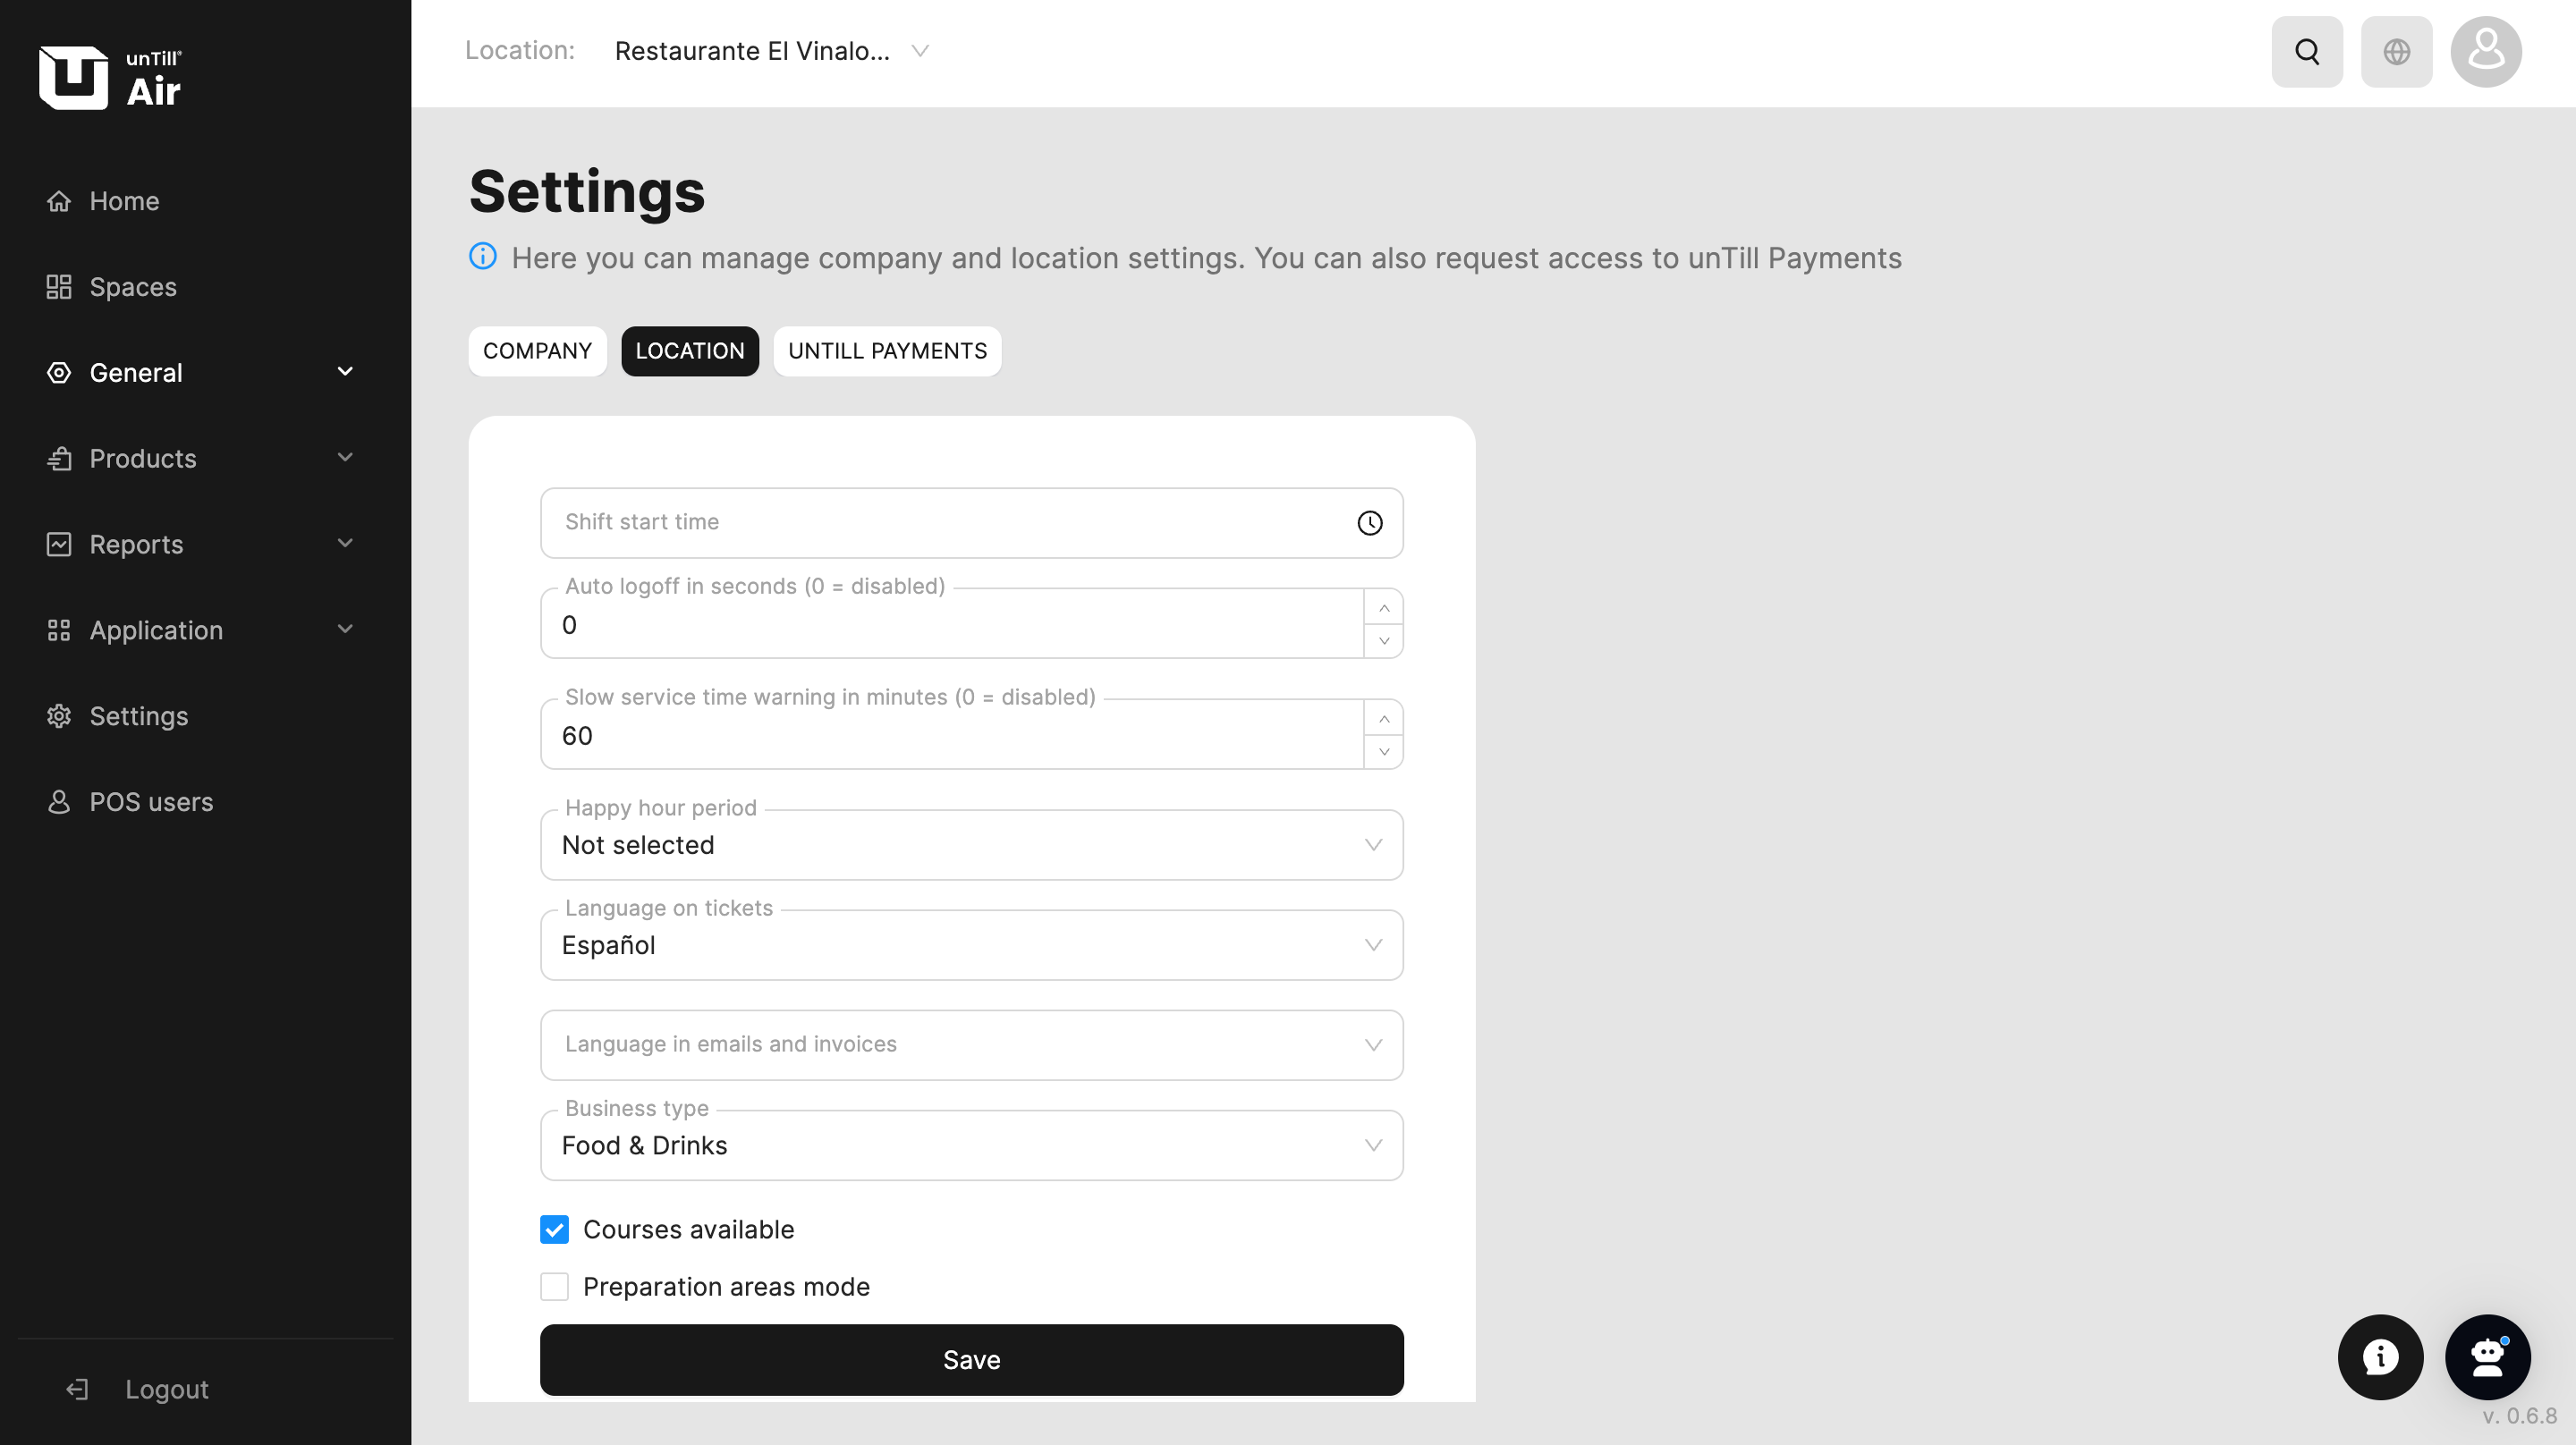Decrease Slow service time warning value
This screenshot has height=1445, width=2576.
(x=1383, y=752)
